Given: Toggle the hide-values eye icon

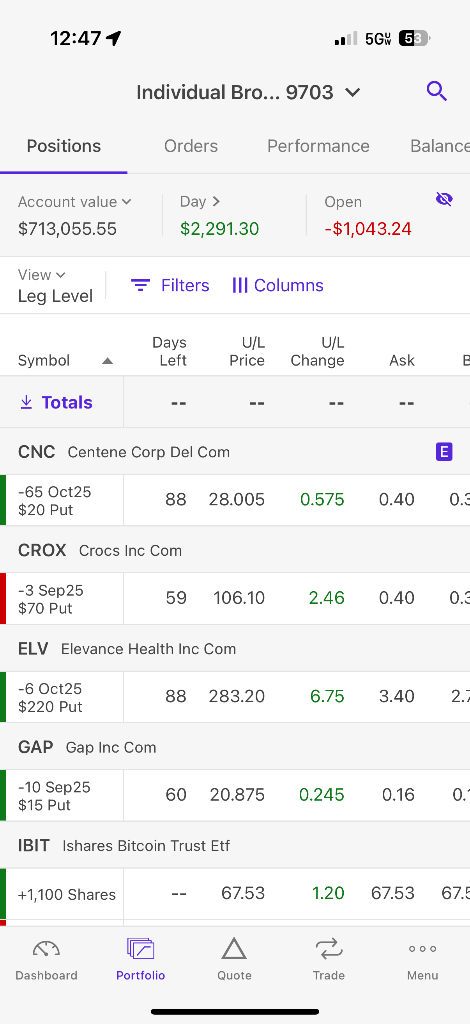Looking at the screenshot, I should pyautogui.click(x=444, y=200).
